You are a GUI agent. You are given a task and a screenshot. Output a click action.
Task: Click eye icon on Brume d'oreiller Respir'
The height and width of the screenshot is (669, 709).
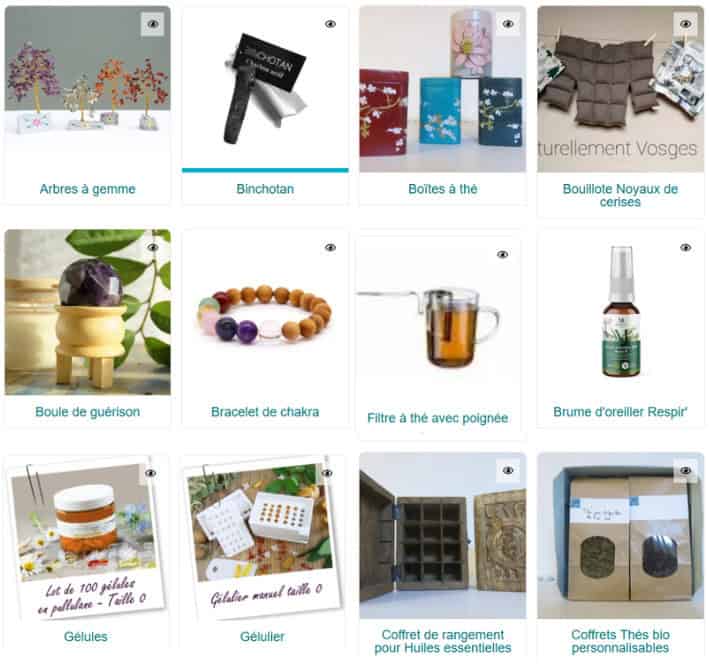click(x=686, y=247)
